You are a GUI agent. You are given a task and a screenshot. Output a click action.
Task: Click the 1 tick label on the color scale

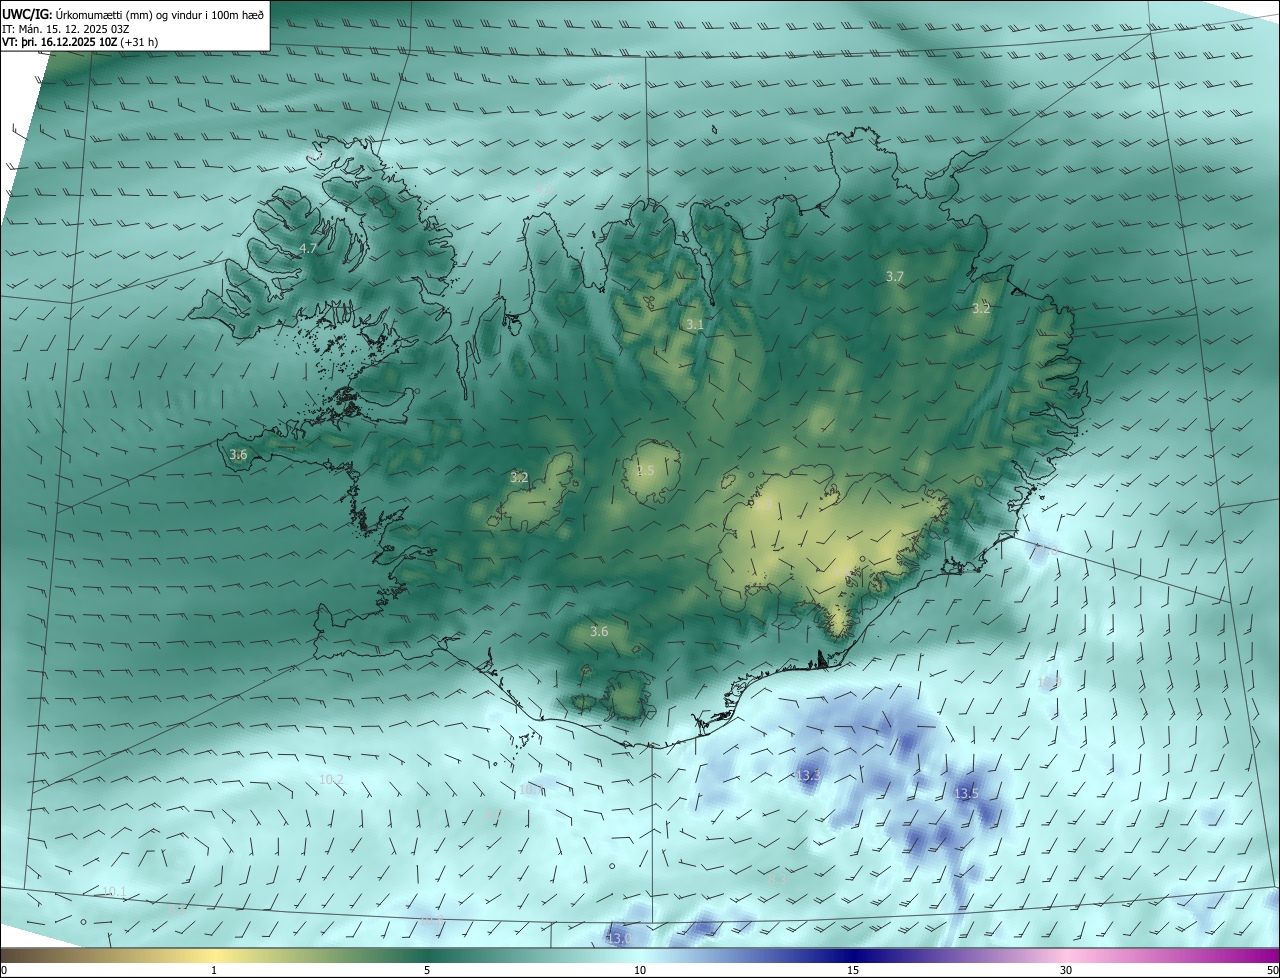[214, 970]
